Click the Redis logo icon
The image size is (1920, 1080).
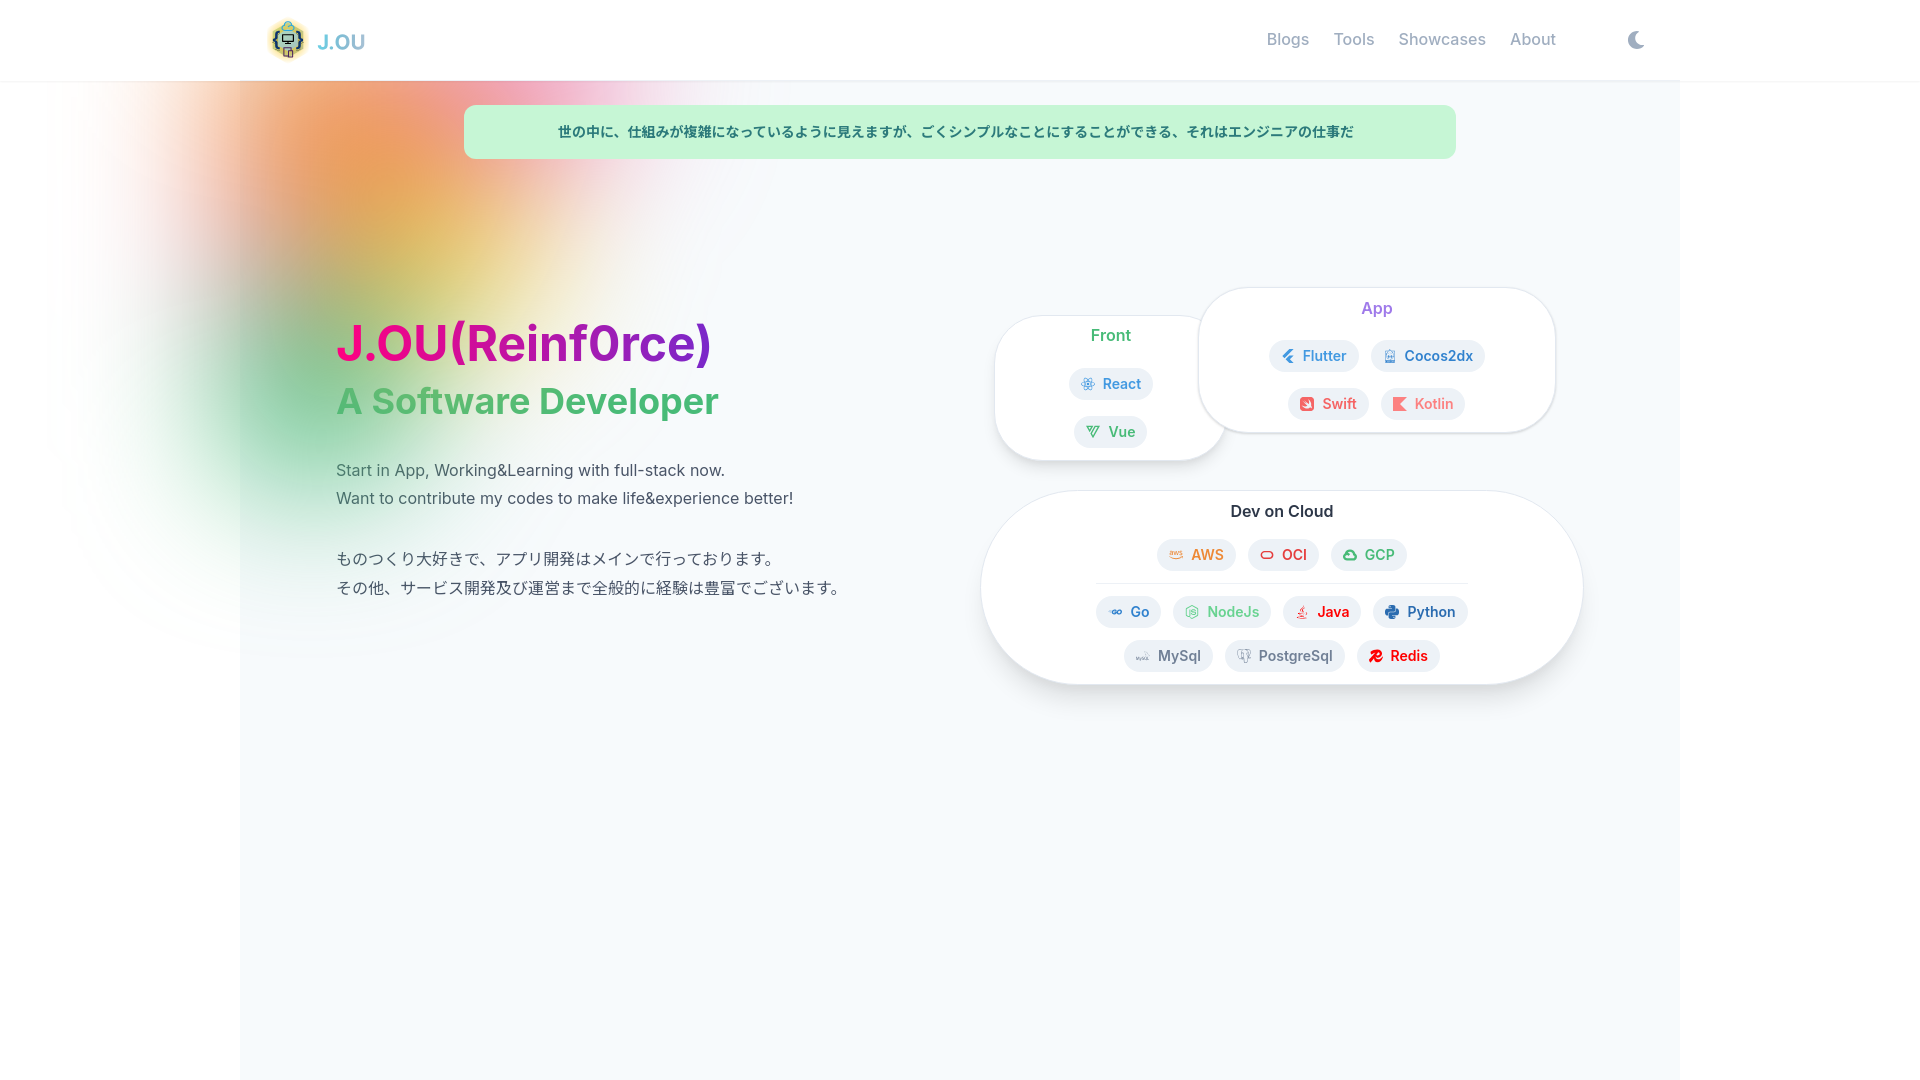(x=1376, y=656)
